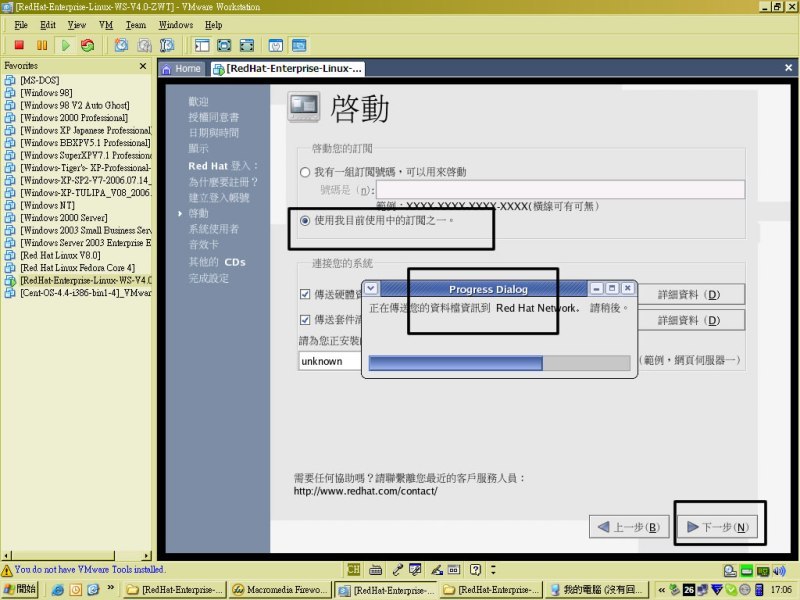
Task: Select [MS-DOS] in Favorites
Action: pyautogui.click(x=40, y=80)
